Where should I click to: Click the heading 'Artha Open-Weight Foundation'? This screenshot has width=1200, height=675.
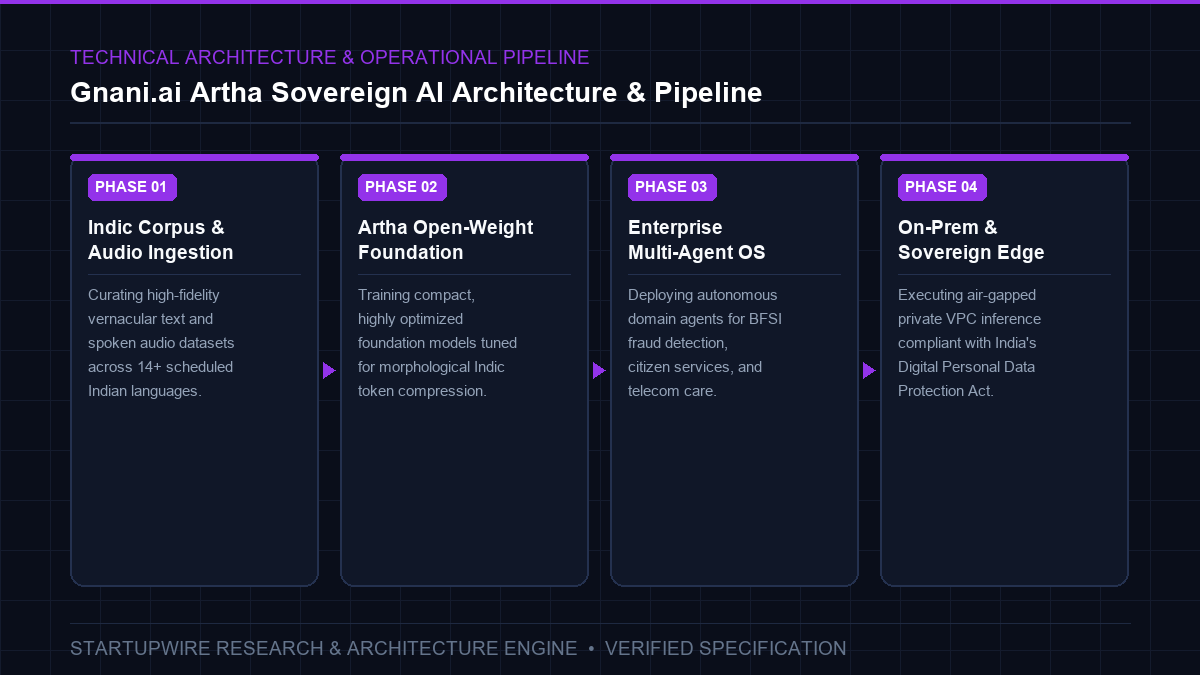pos(446,240)
